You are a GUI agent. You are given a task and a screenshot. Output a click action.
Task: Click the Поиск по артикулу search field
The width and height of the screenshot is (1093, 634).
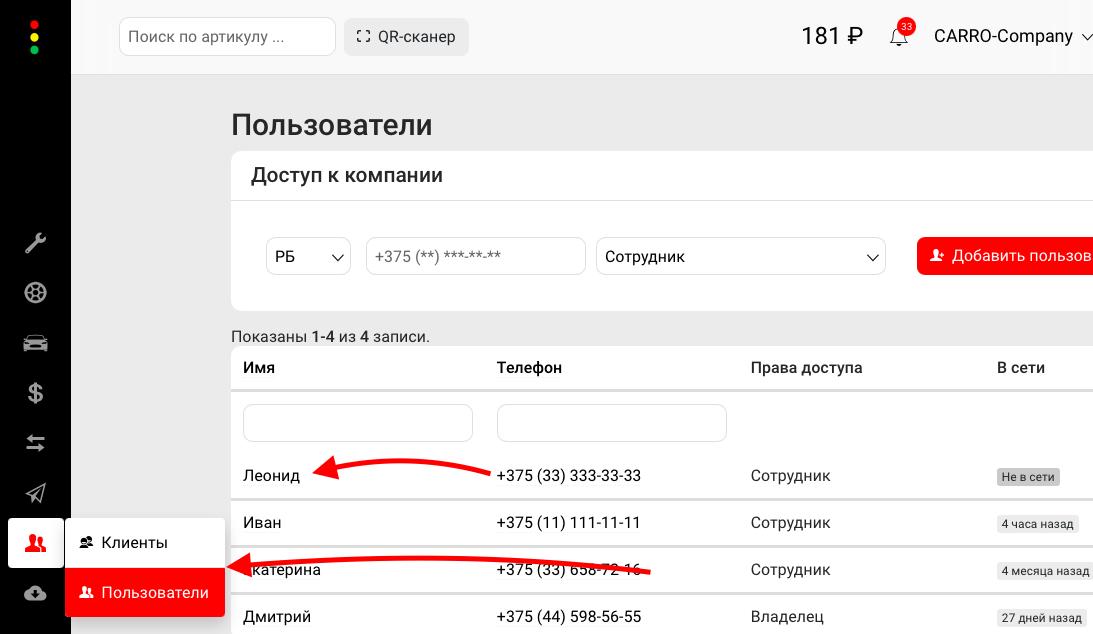pyautogui.click(x=227, y=37)
